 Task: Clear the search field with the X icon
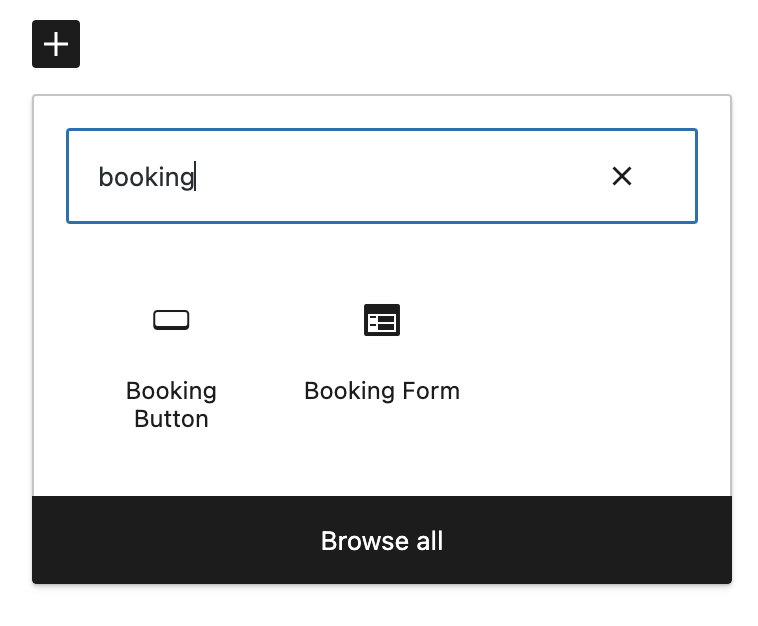click(622, 177)
